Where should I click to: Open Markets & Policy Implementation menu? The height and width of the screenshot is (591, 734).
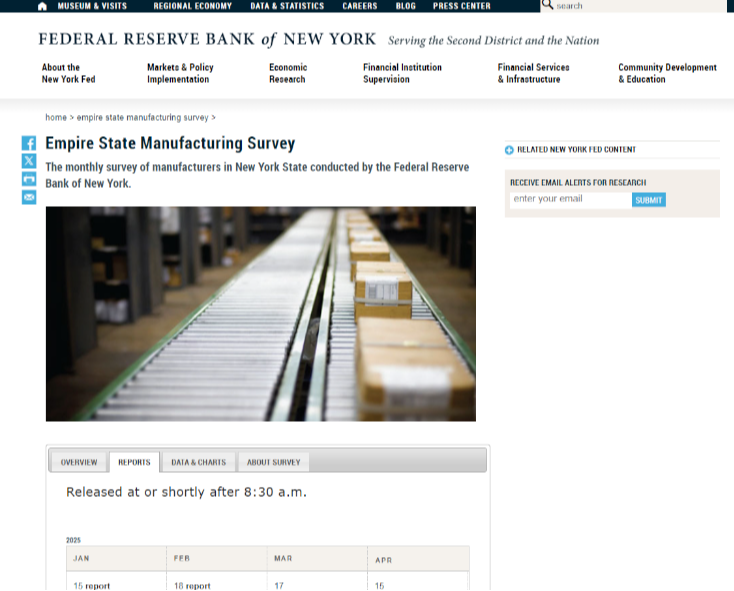[180, 73]
